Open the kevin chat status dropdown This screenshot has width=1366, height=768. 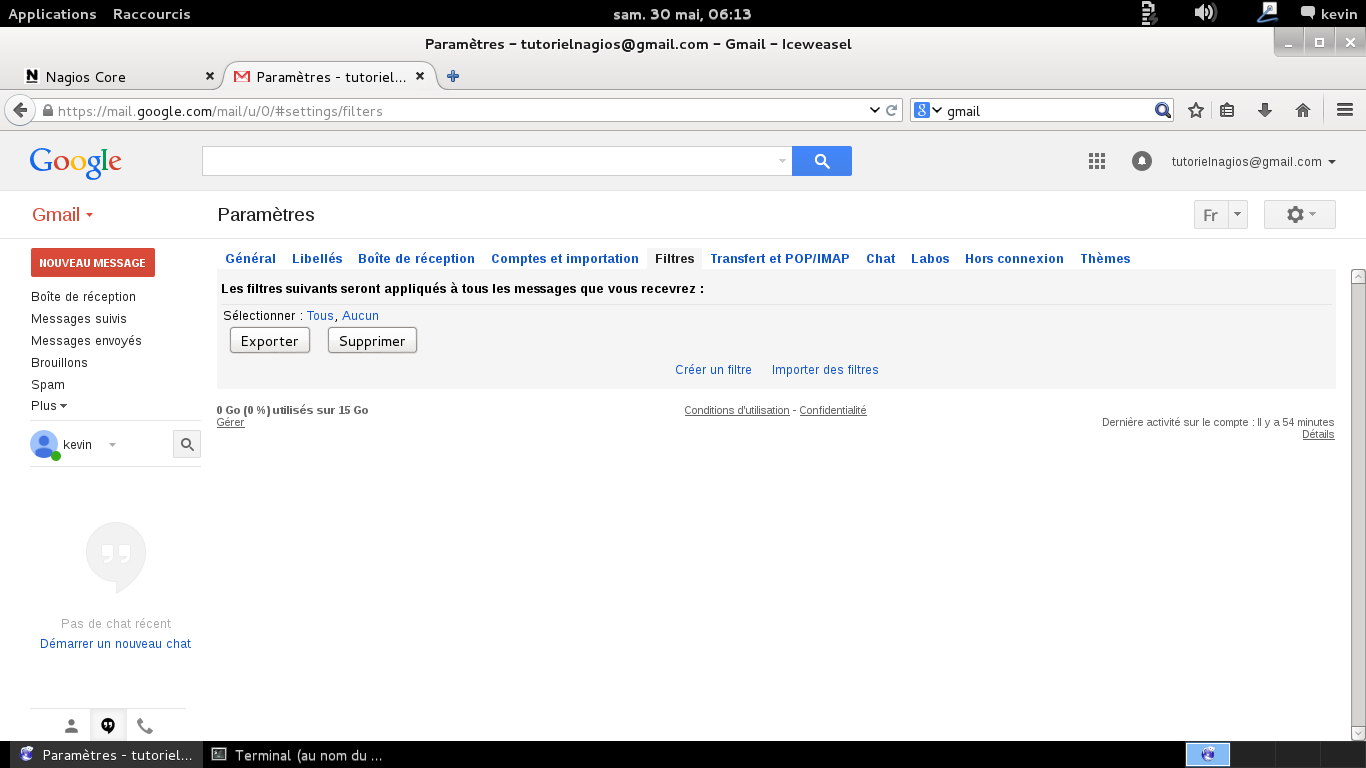(112, 445)
